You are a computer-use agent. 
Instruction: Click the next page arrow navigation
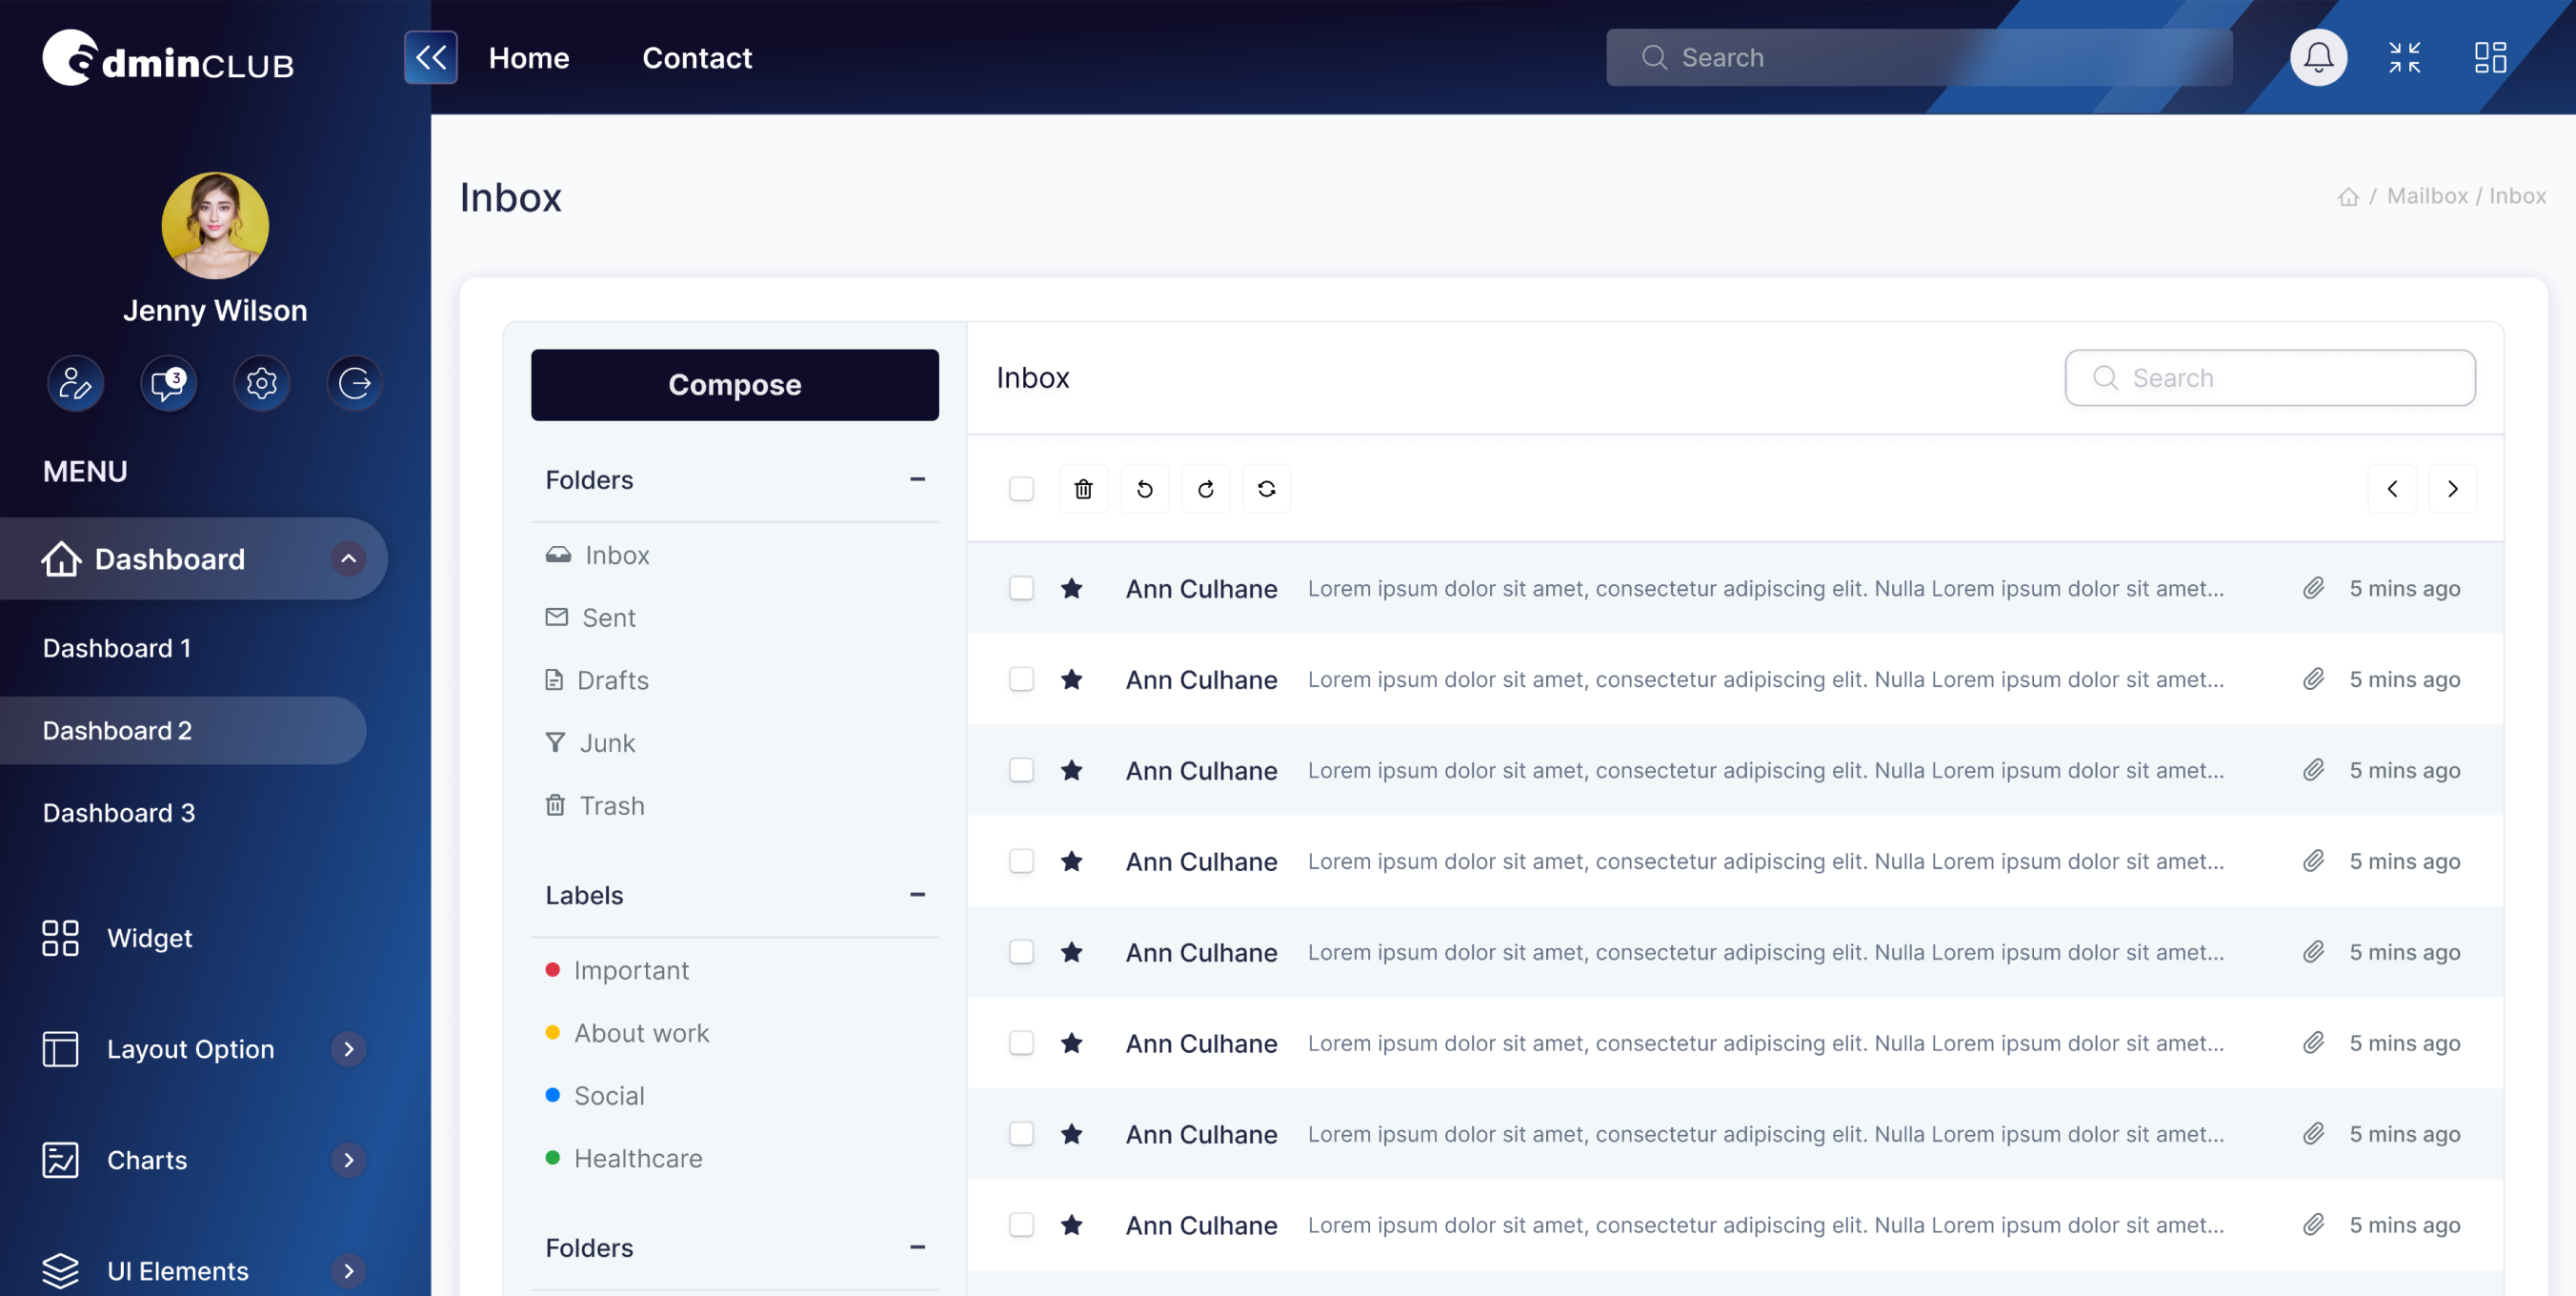2454,488
